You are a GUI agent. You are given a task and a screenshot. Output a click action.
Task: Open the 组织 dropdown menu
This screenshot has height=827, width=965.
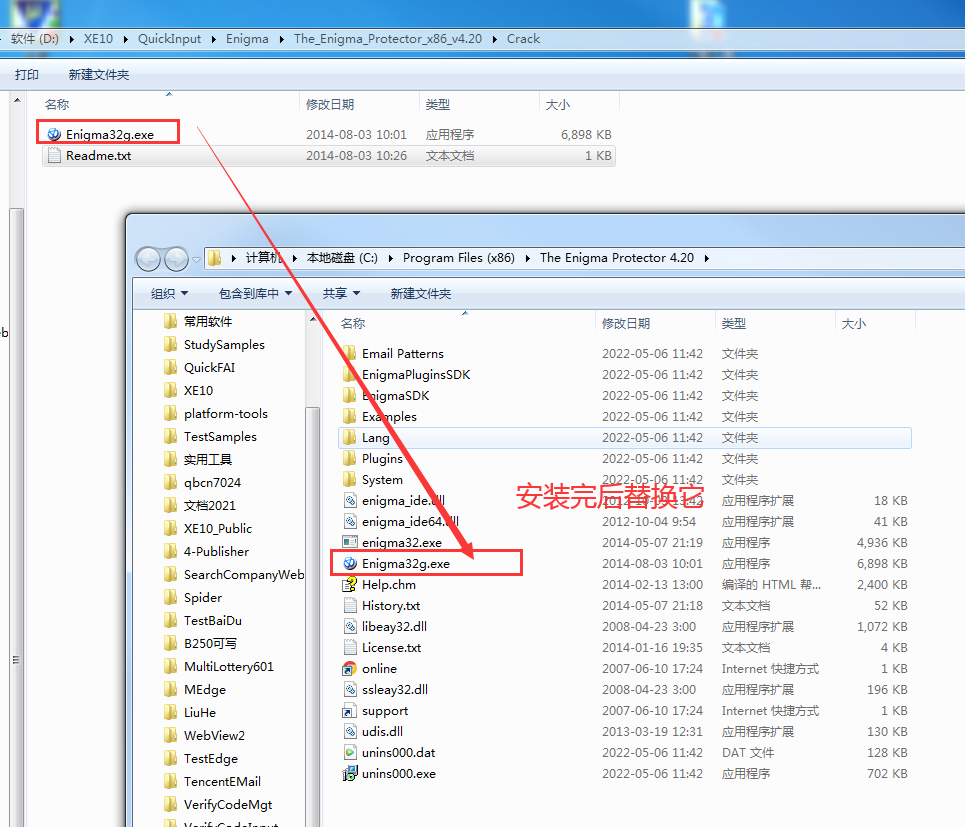(169, 294)
